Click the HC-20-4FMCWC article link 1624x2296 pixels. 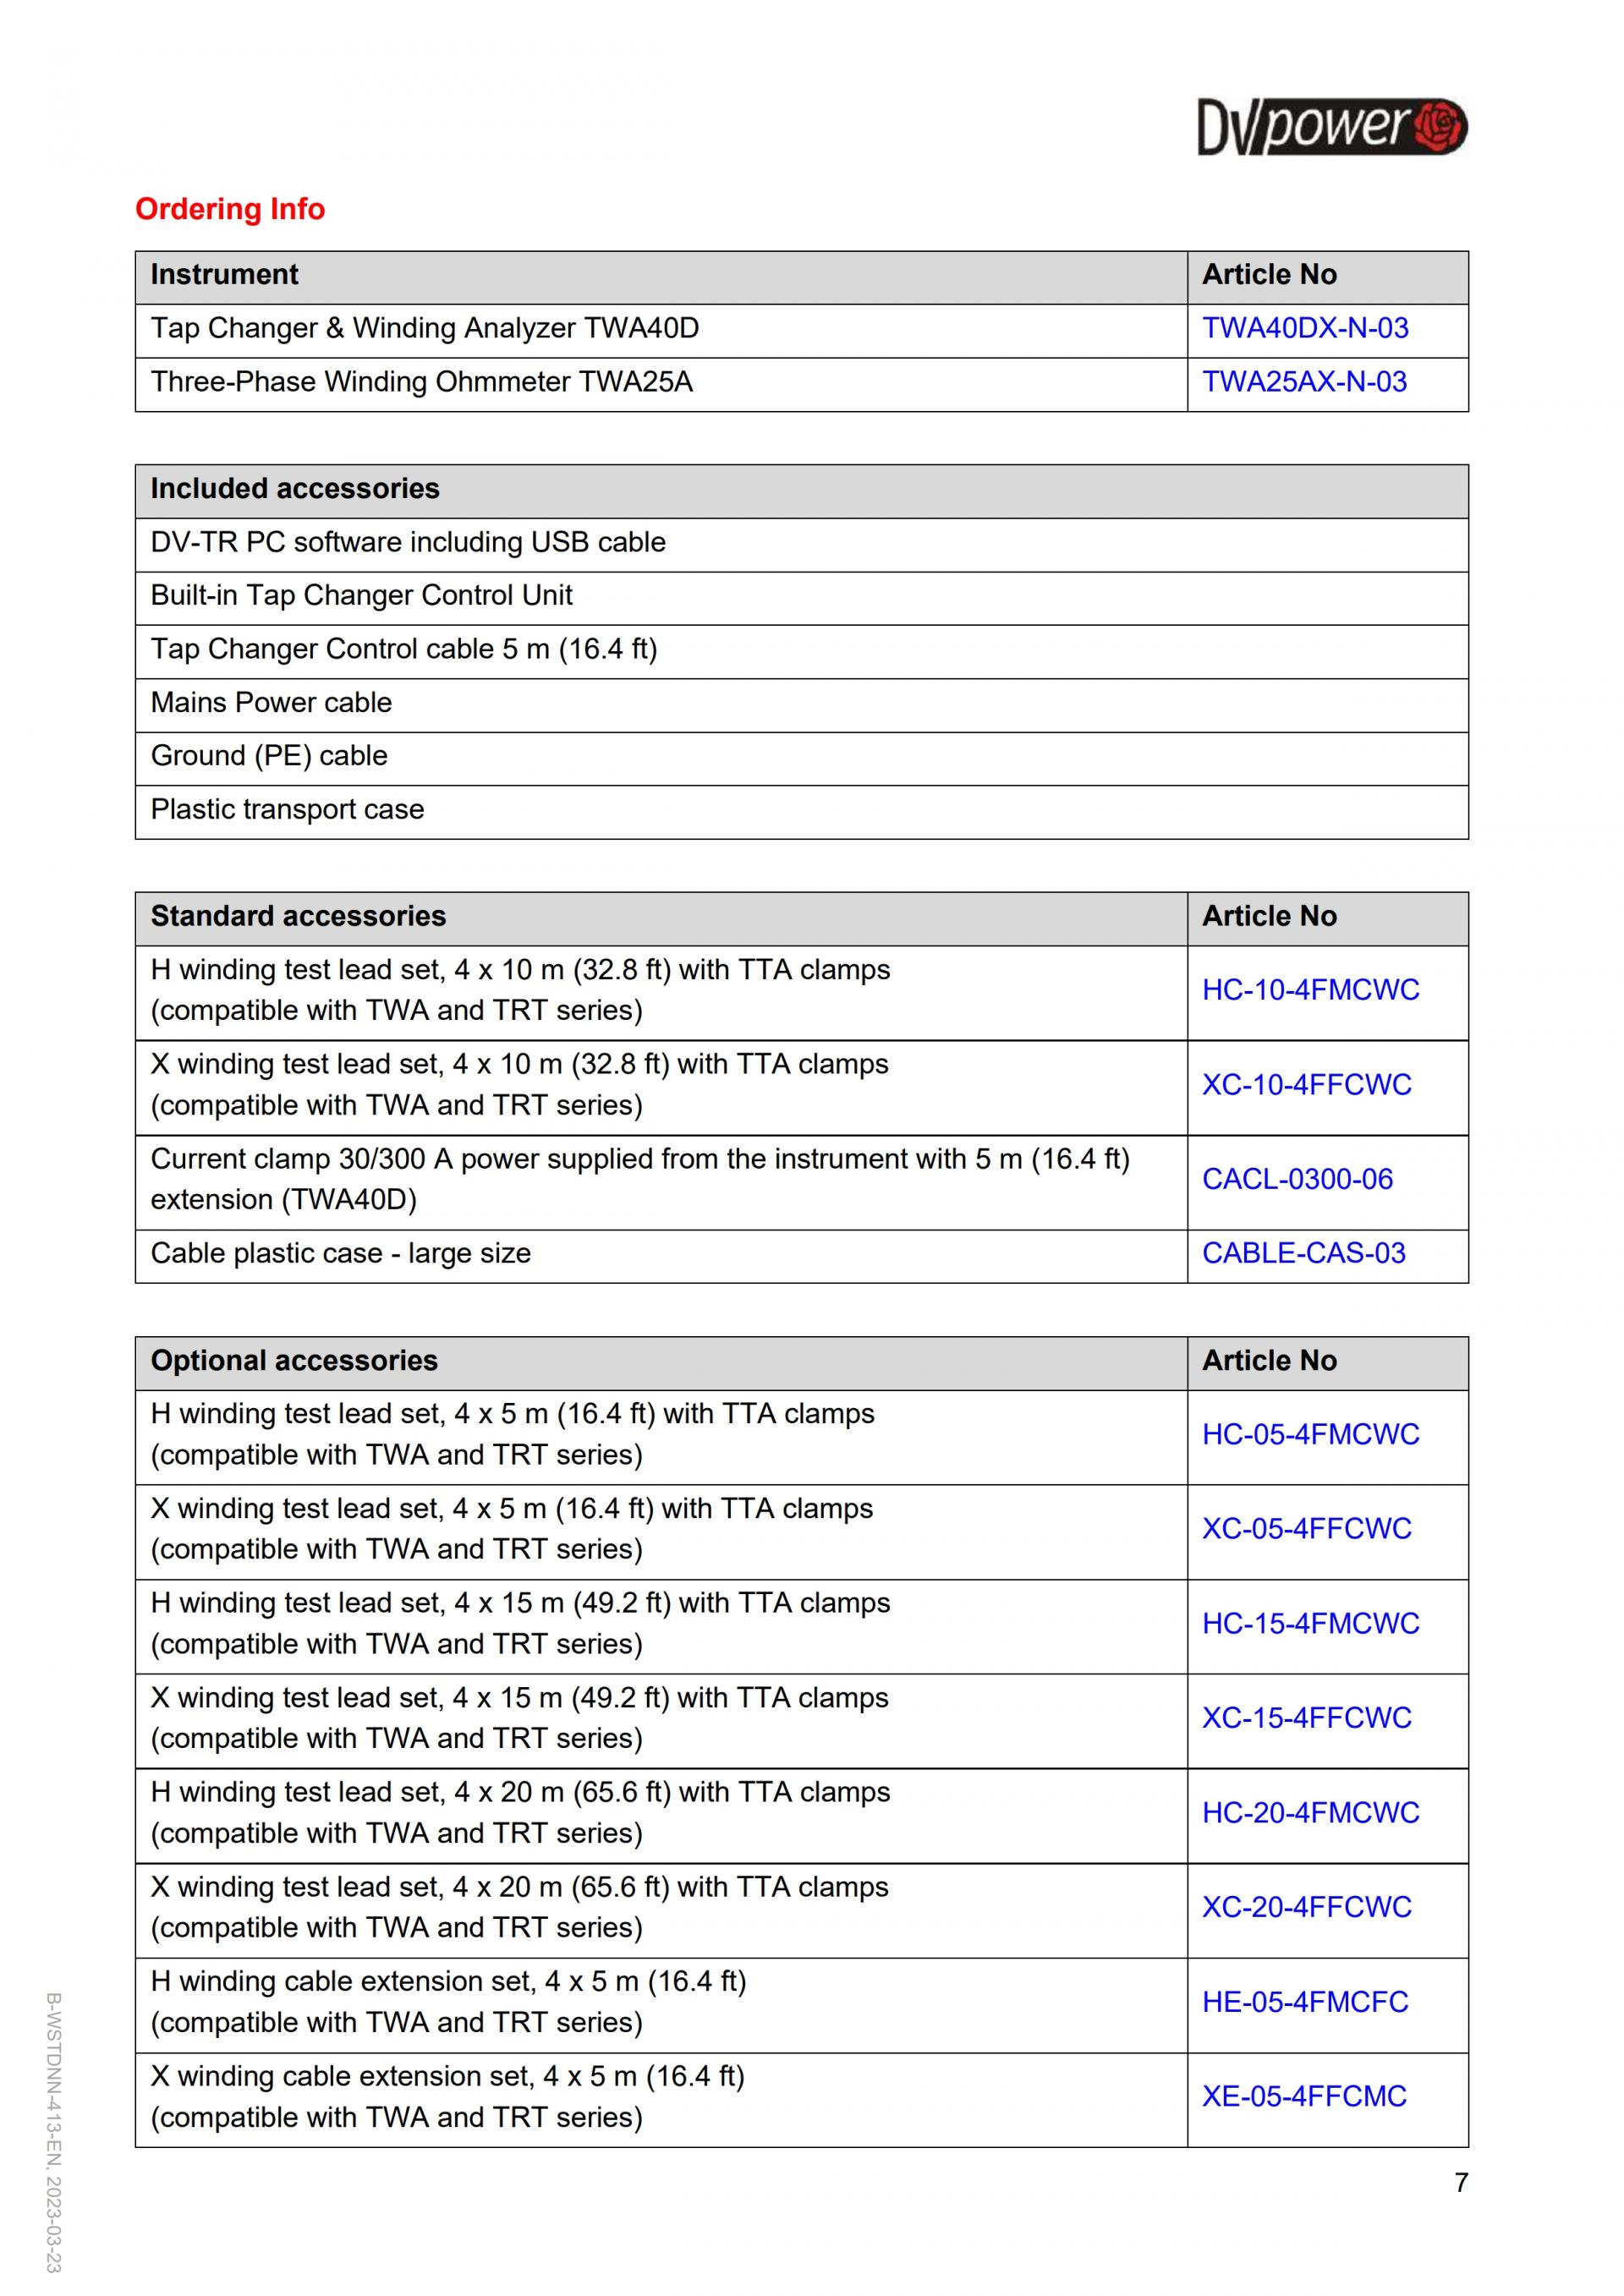(x=1310, y=1812)
